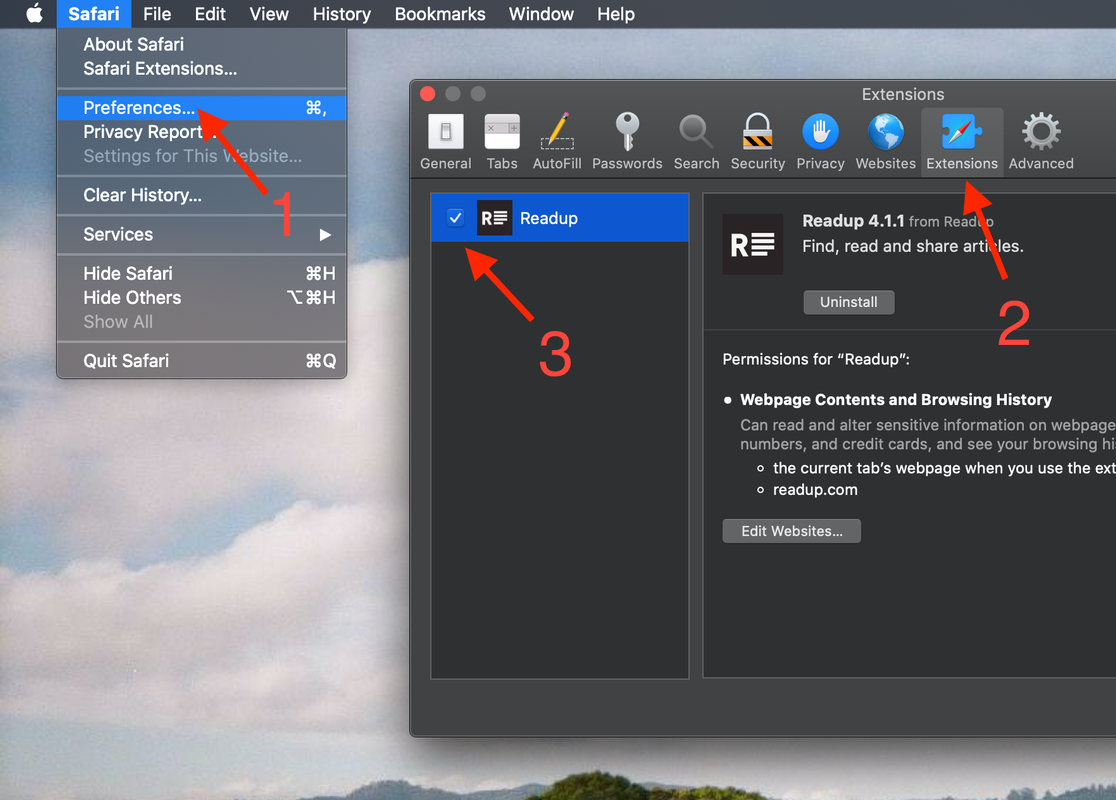Select the Extensions compass pane
This screenshot has height=800, width=1116.
click(962, 142)
